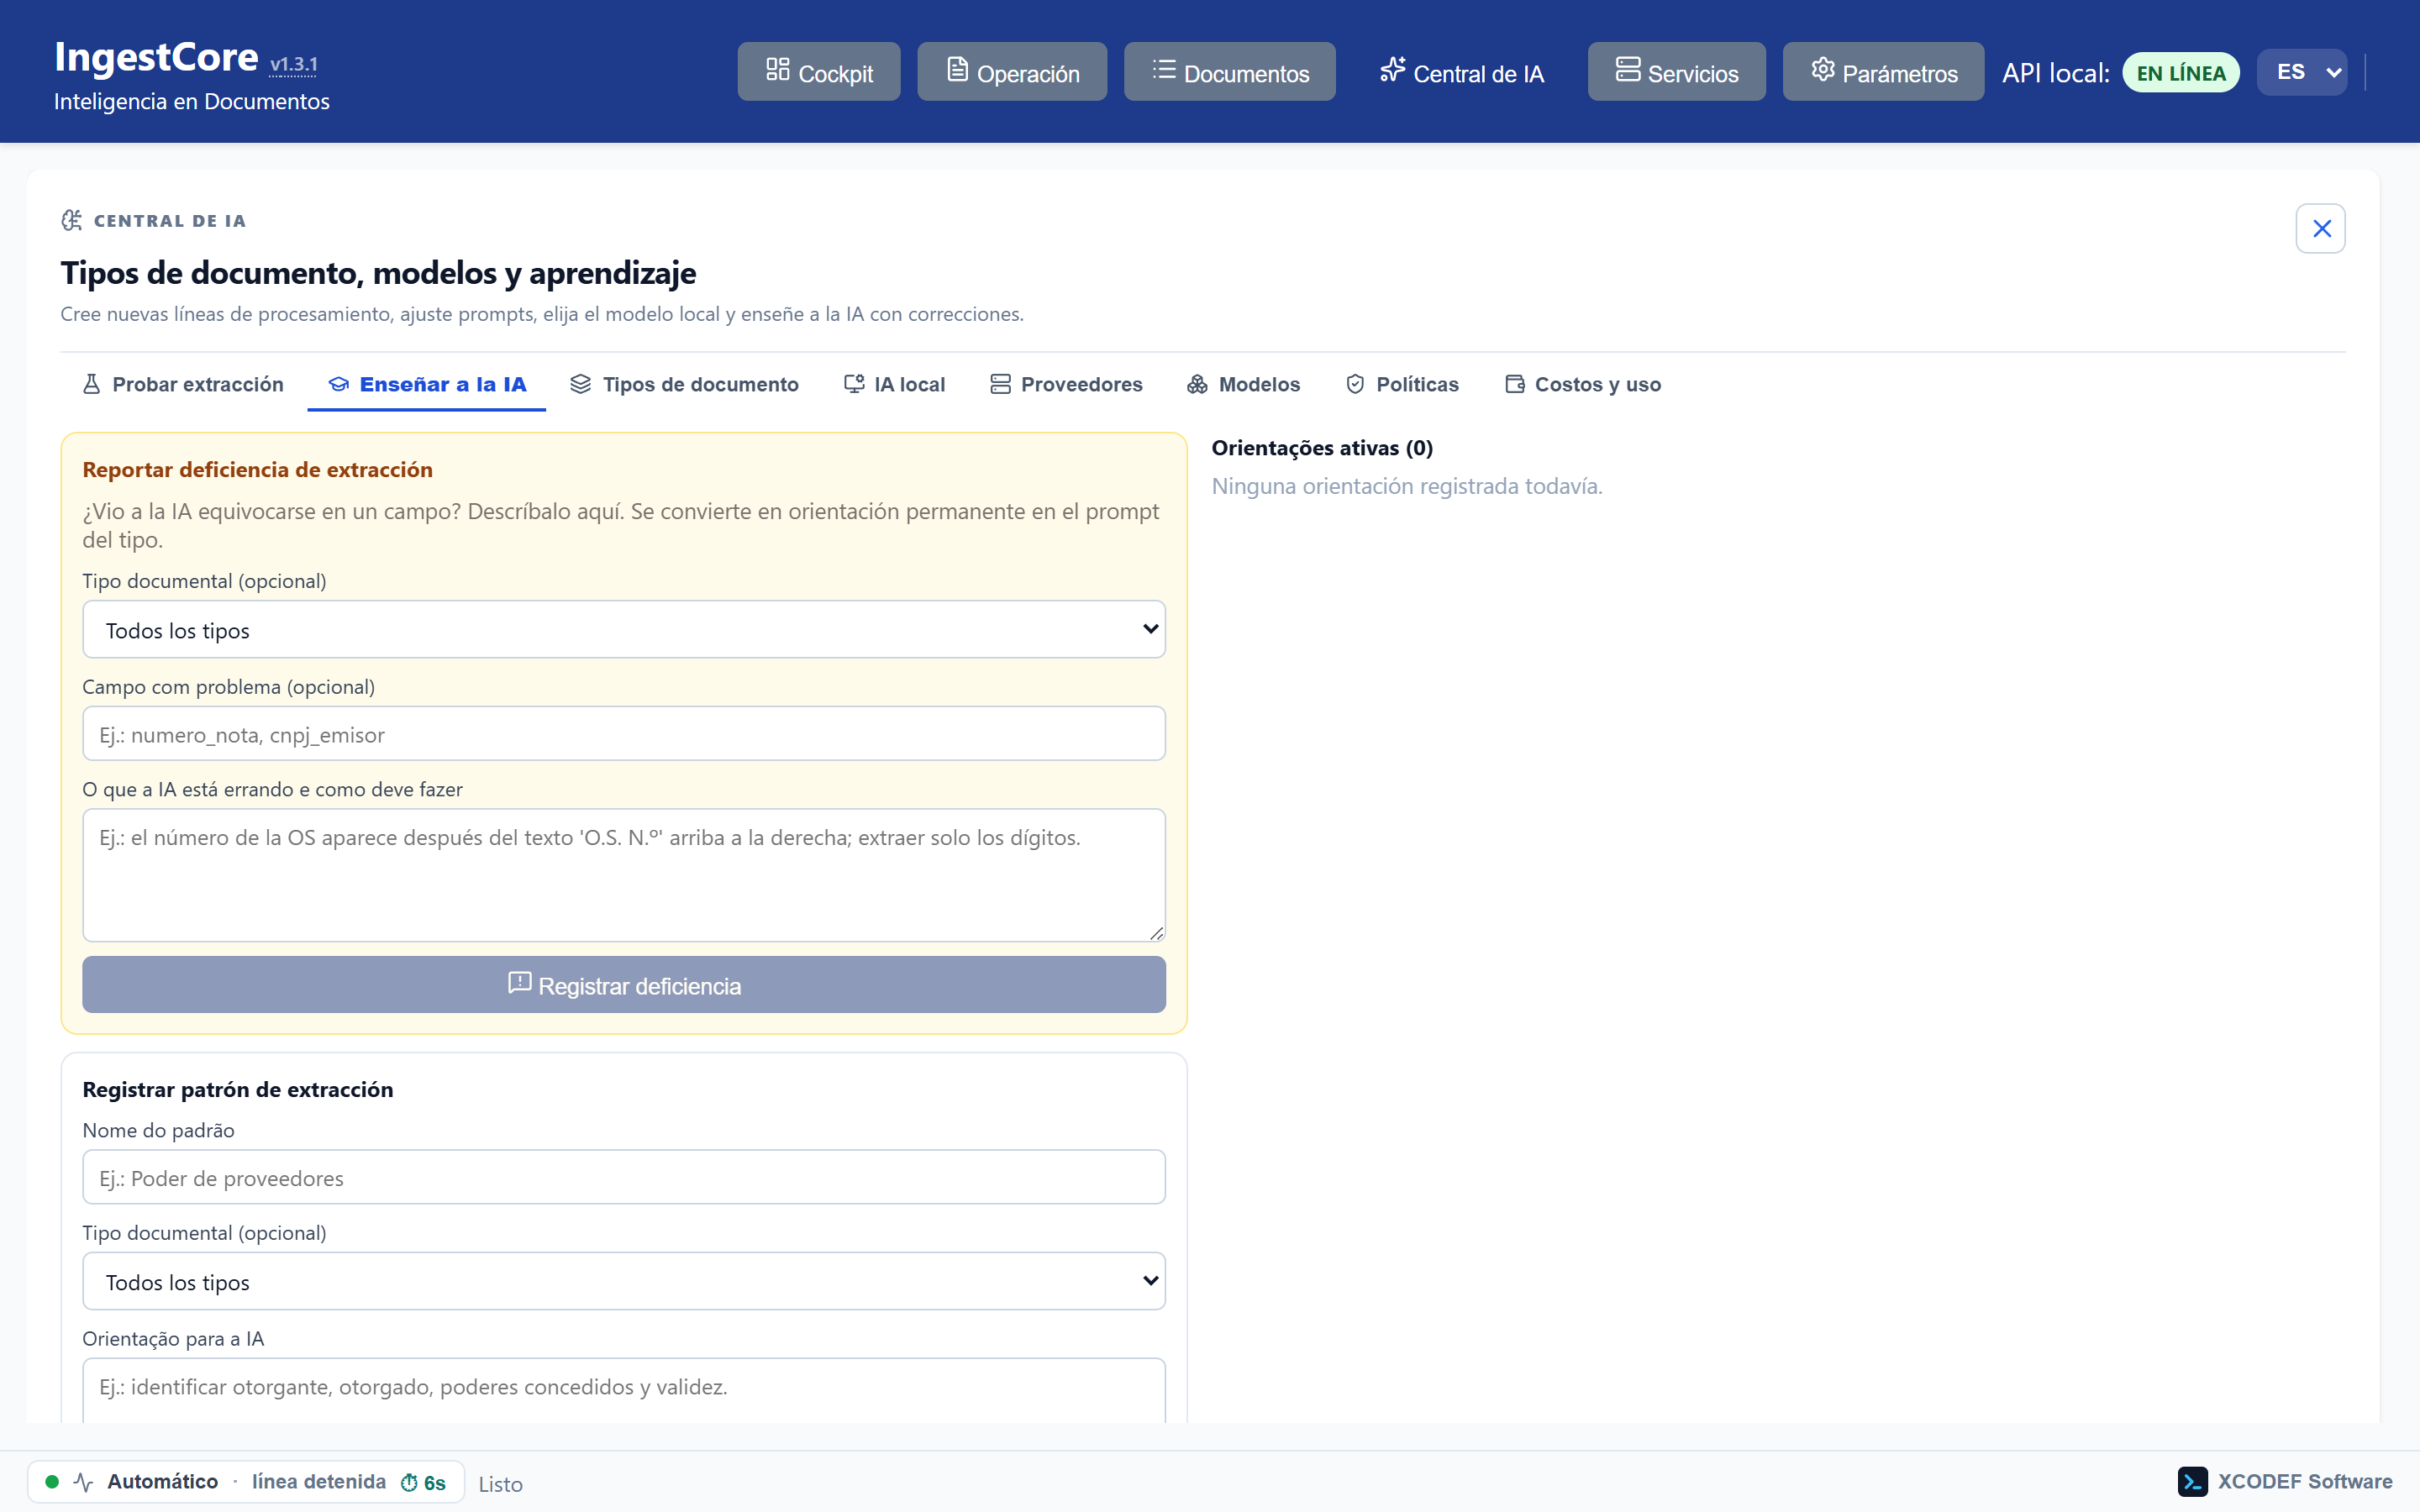The width and height of the screenshot is (2420, 1512).
Task: Click the flask icon on Probar extracción
Action: click(x=91, y=384)
